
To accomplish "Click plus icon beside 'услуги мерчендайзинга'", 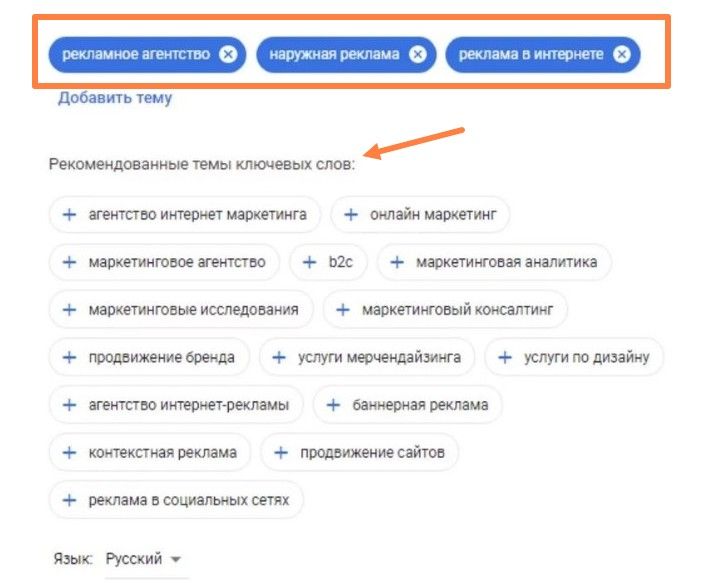I will pyautogui.click(x=279, y=357).
